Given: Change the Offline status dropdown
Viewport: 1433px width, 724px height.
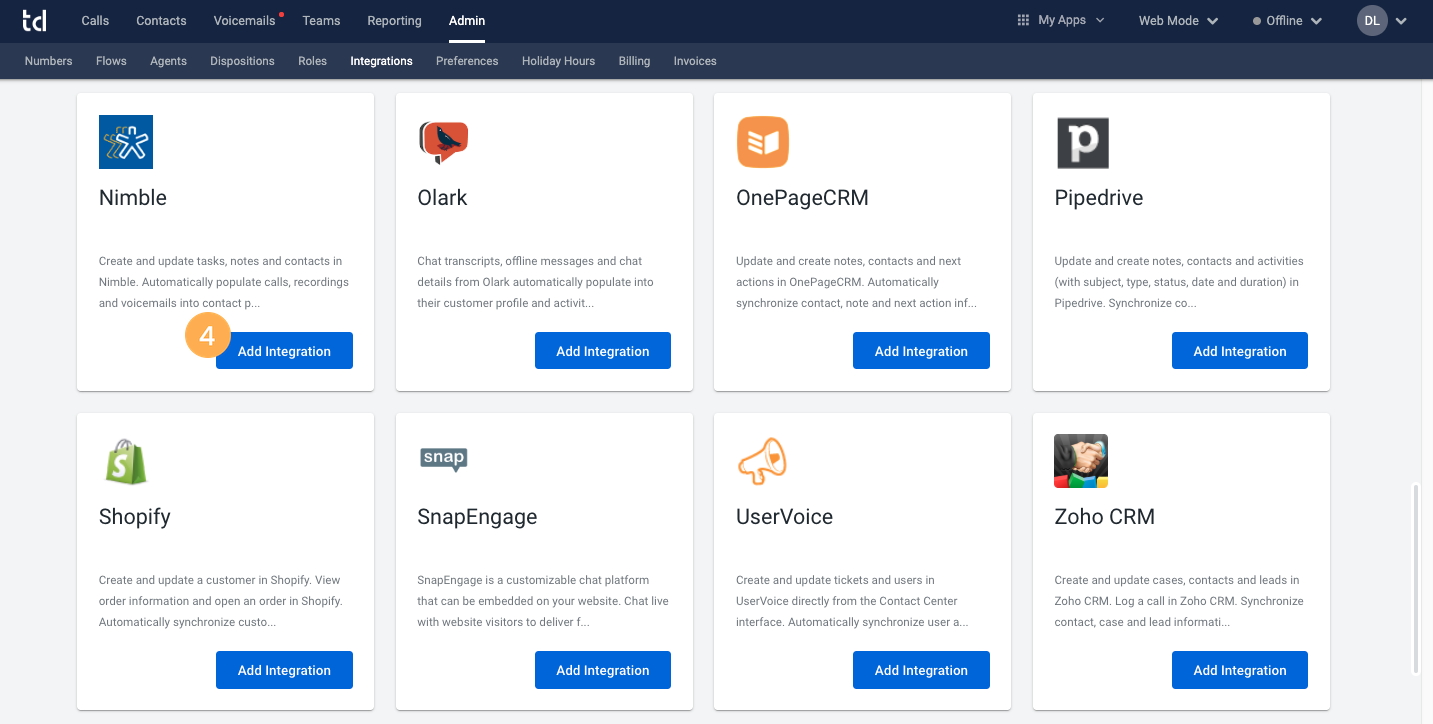Looking at the screenshot, I should point(1287,20).
